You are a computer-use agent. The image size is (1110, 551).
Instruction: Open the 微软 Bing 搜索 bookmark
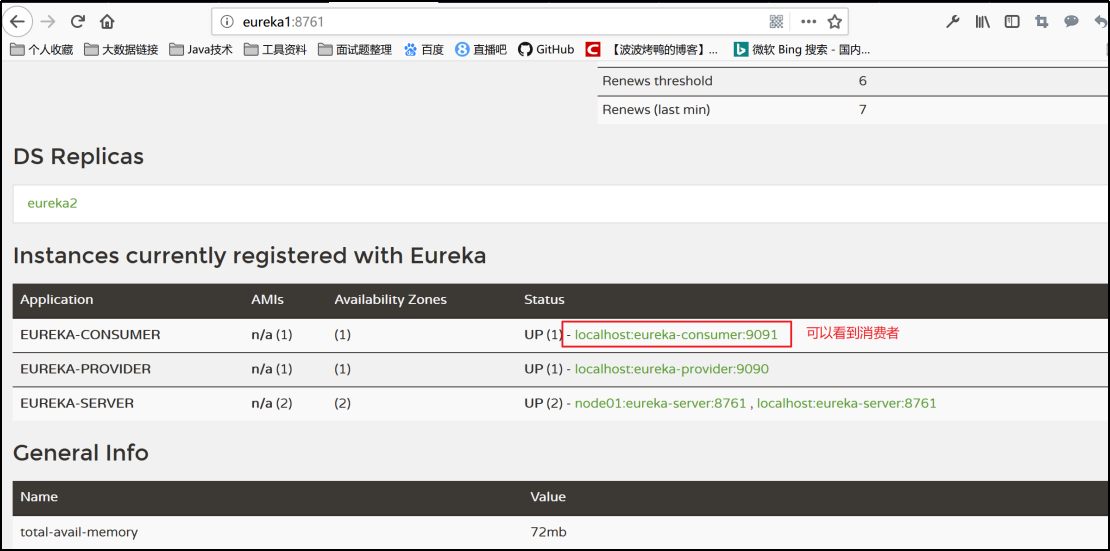(x=802, y=50)
